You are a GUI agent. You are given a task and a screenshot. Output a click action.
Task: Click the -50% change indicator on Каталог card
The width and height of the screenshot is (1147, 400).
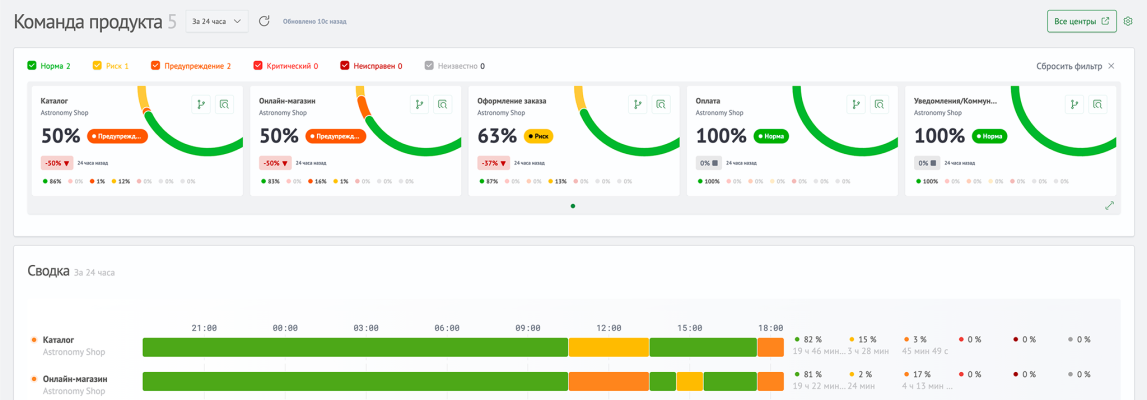point(57,163)
